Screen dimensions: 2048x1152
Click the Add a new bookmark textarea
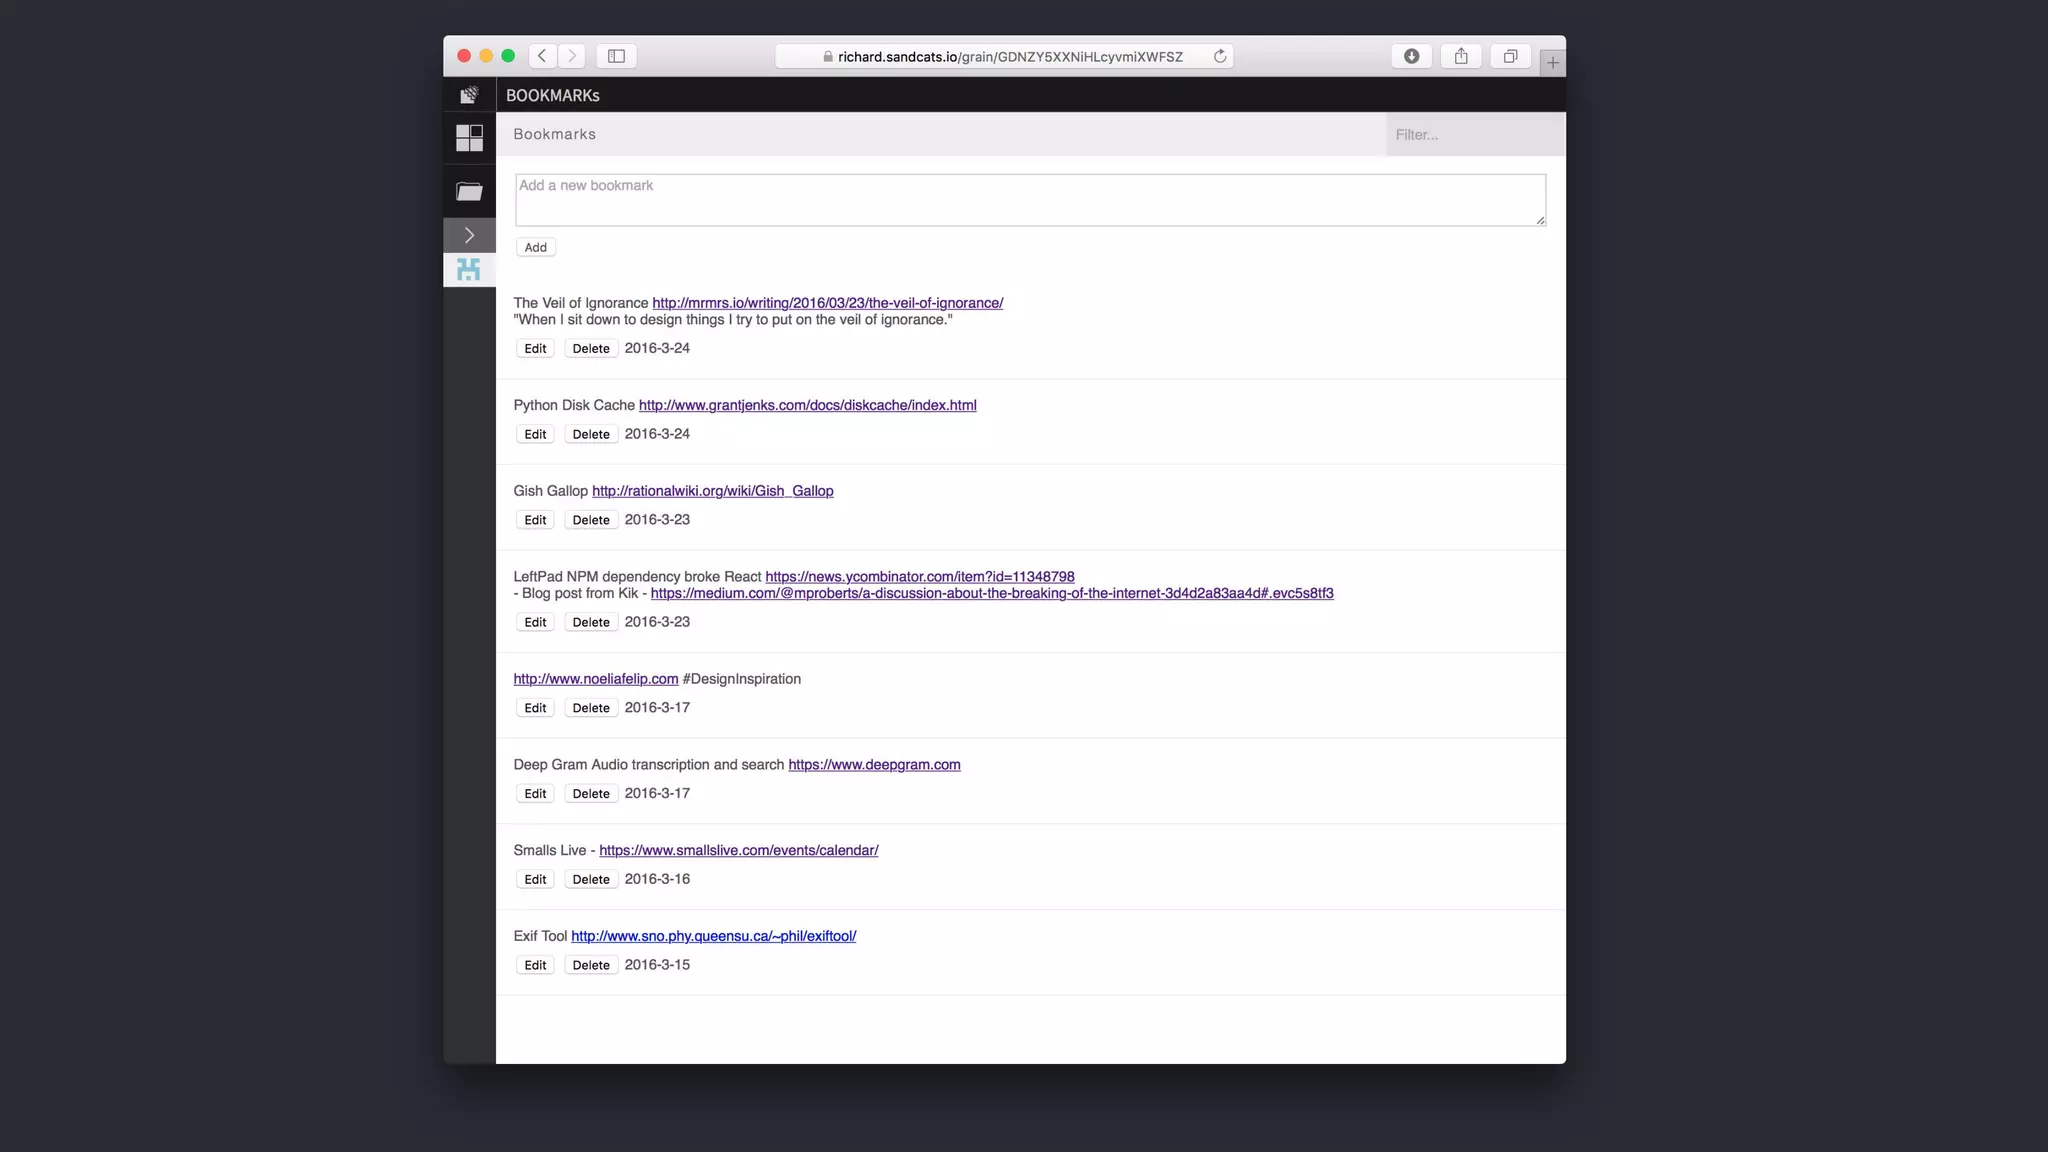coord(1030,200)
